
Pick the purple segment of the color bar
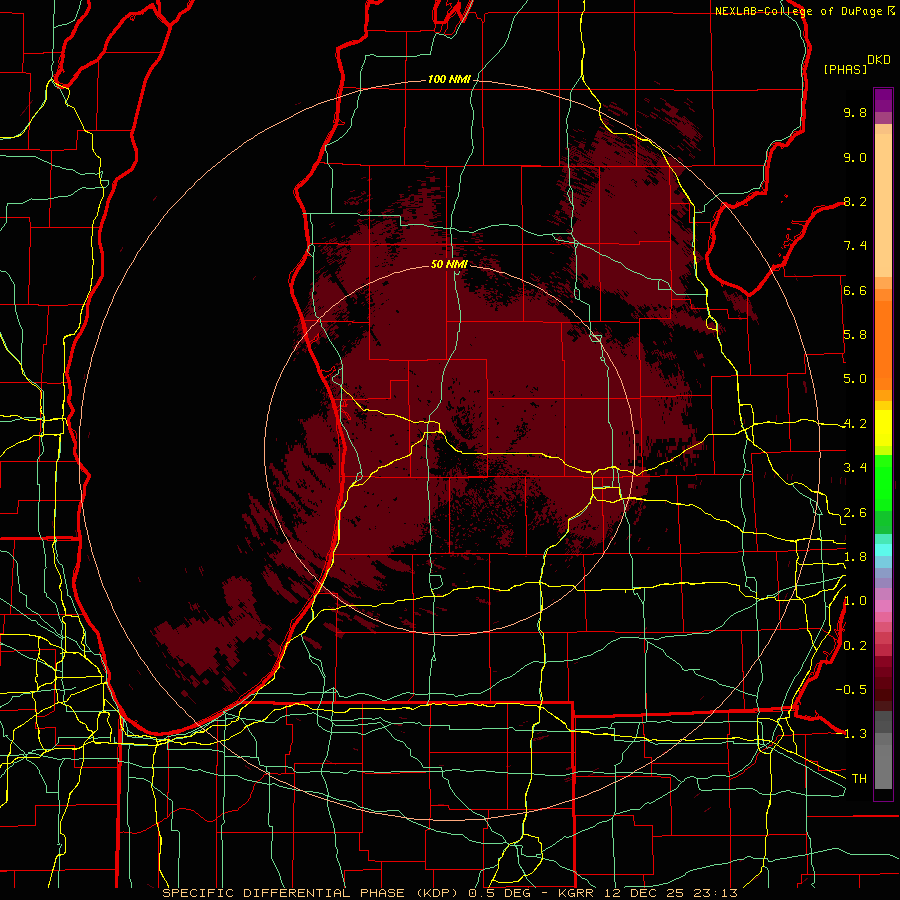tap(883, 100)
